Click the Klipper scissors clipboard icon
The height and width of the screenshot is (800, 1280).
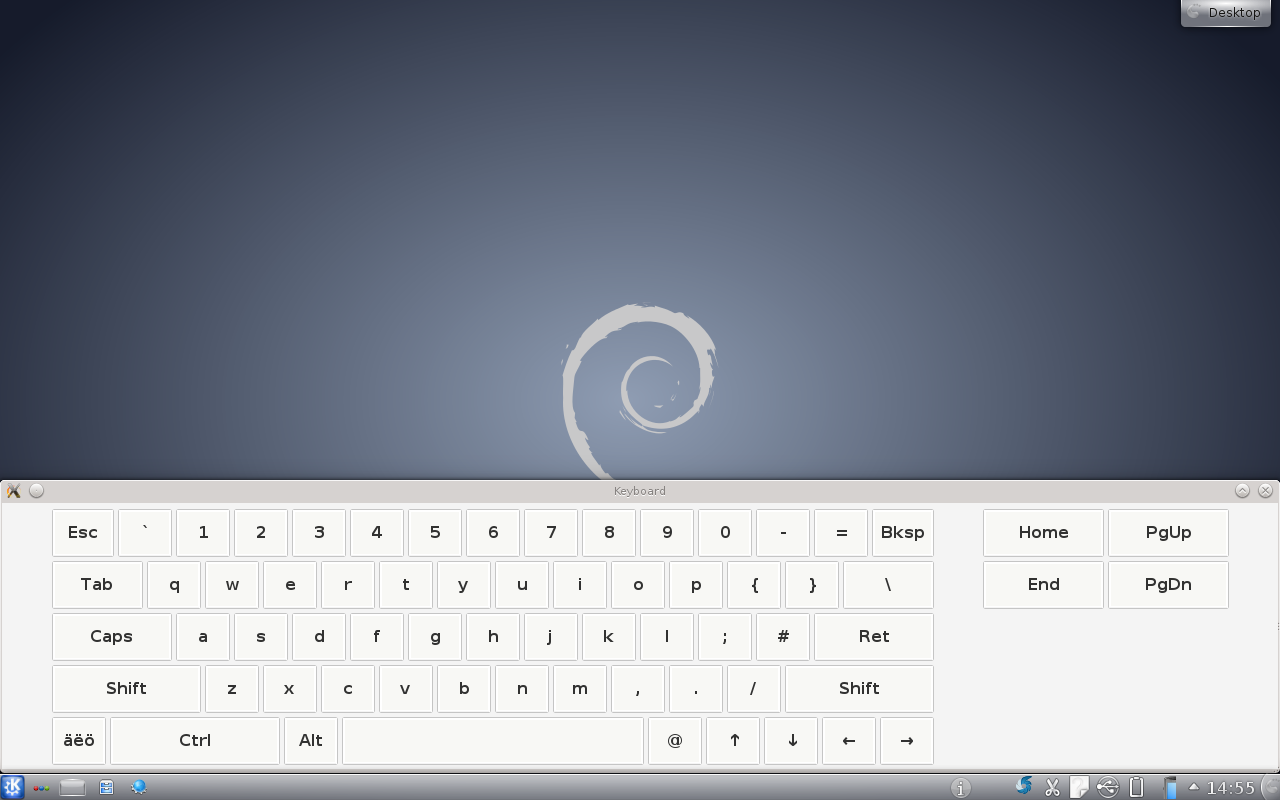1052,788
